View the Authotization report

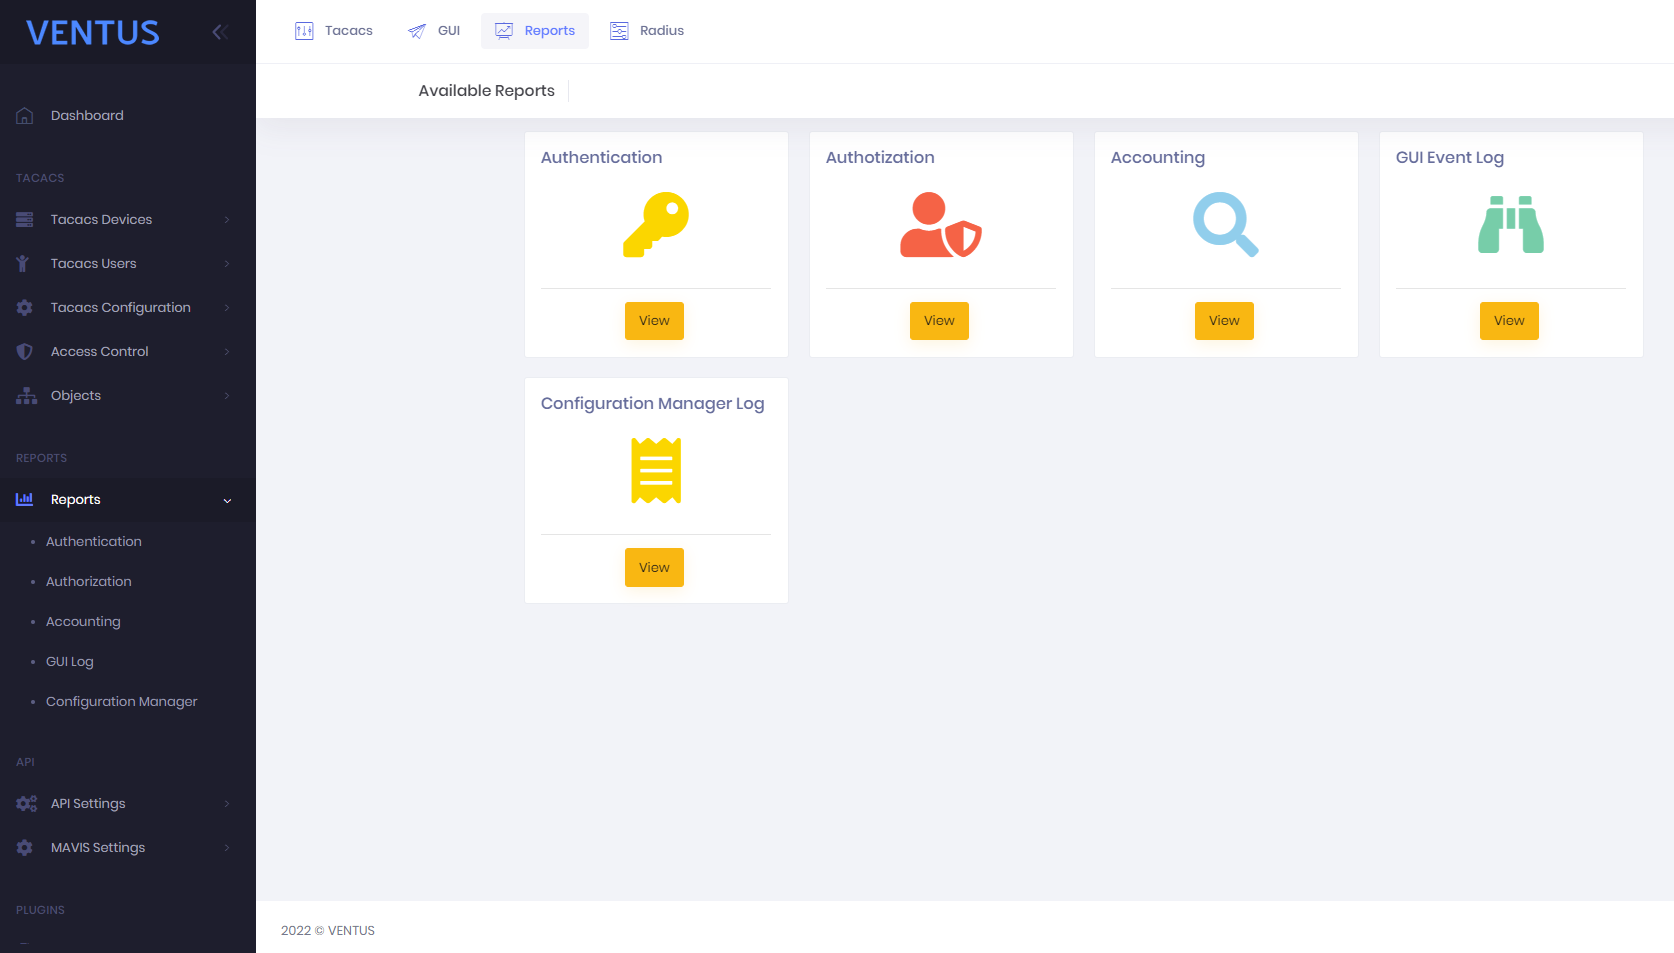coord(939,321)
